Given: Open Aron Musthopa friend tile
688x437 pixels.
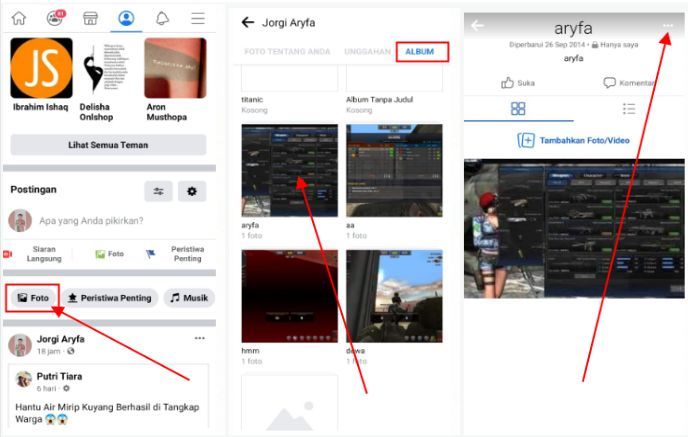Looking at the screenshot, I should pyautogui.click(x=175, y=80).
